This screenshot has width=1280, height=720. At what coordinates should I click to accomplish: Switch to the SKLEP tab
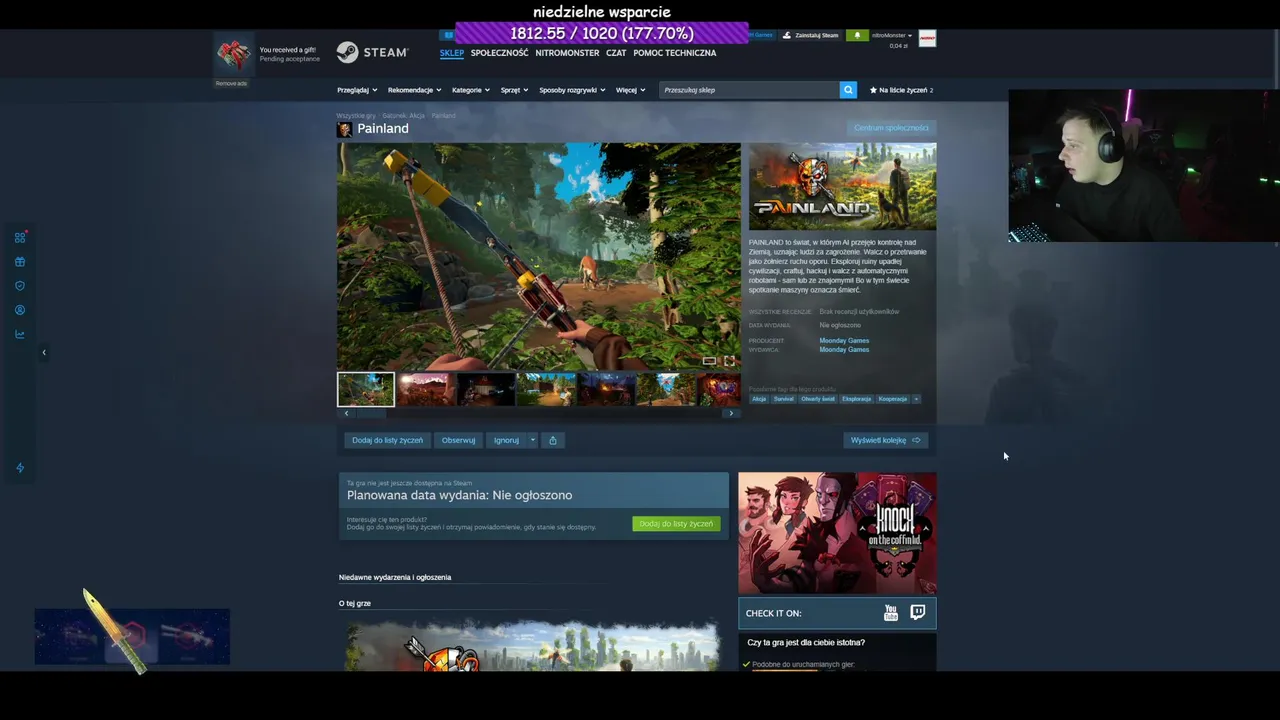452,53
